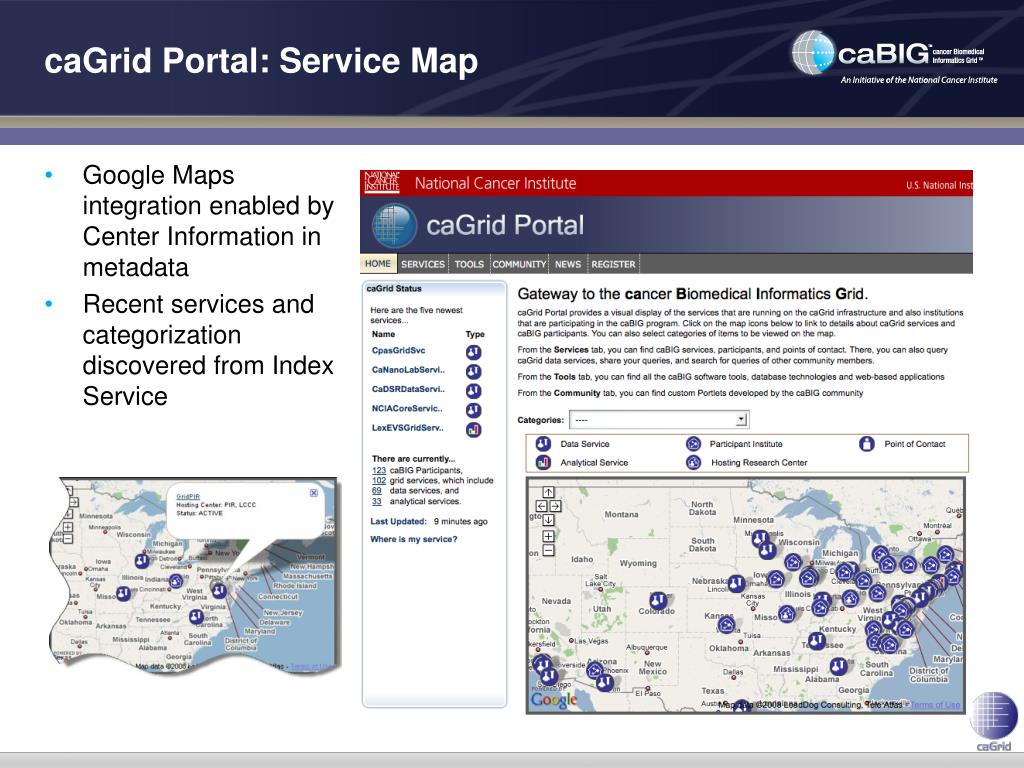Image resolution: width=1024 pixels, height=768 pixels.
Task: Click the 'Last Updated: 9 minutes ago' text
Action: pyautogui.click(x=428, y=522)
